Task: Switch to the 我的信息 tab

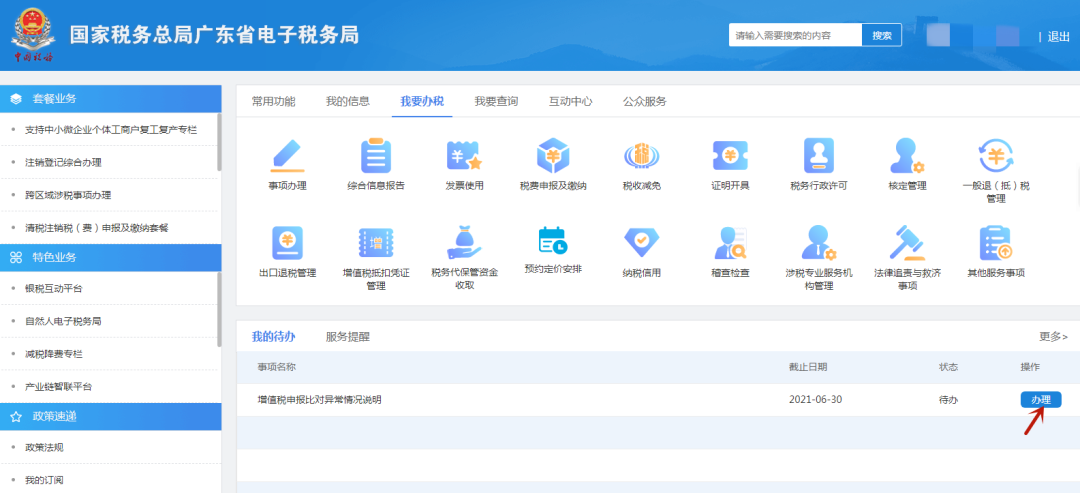Action: tap(348, 101)
